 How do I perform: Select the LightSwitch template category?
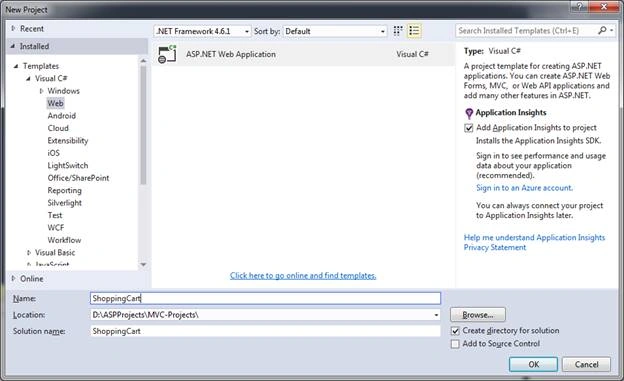(x=68, y=165)
